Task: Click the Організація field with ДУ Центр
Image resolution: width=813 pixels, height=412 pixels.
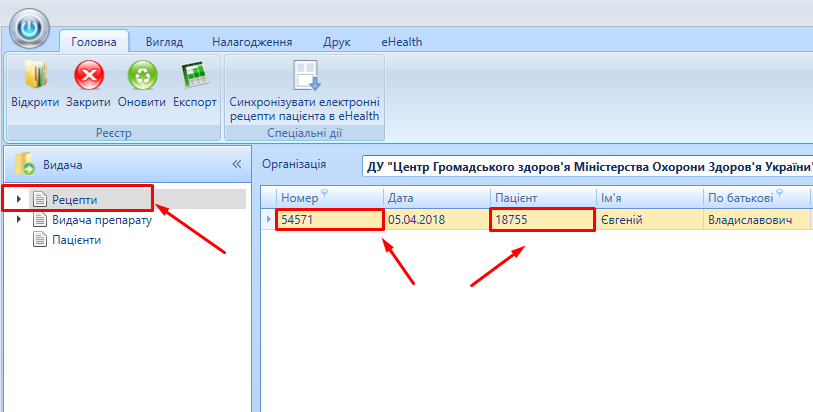Action: 587,167
